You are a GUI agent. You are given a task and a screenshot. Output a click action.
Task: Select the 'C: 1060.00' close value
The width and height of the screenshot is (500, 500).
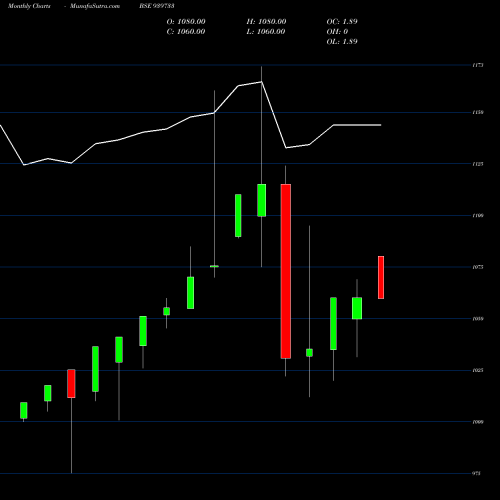coord(186,32)
